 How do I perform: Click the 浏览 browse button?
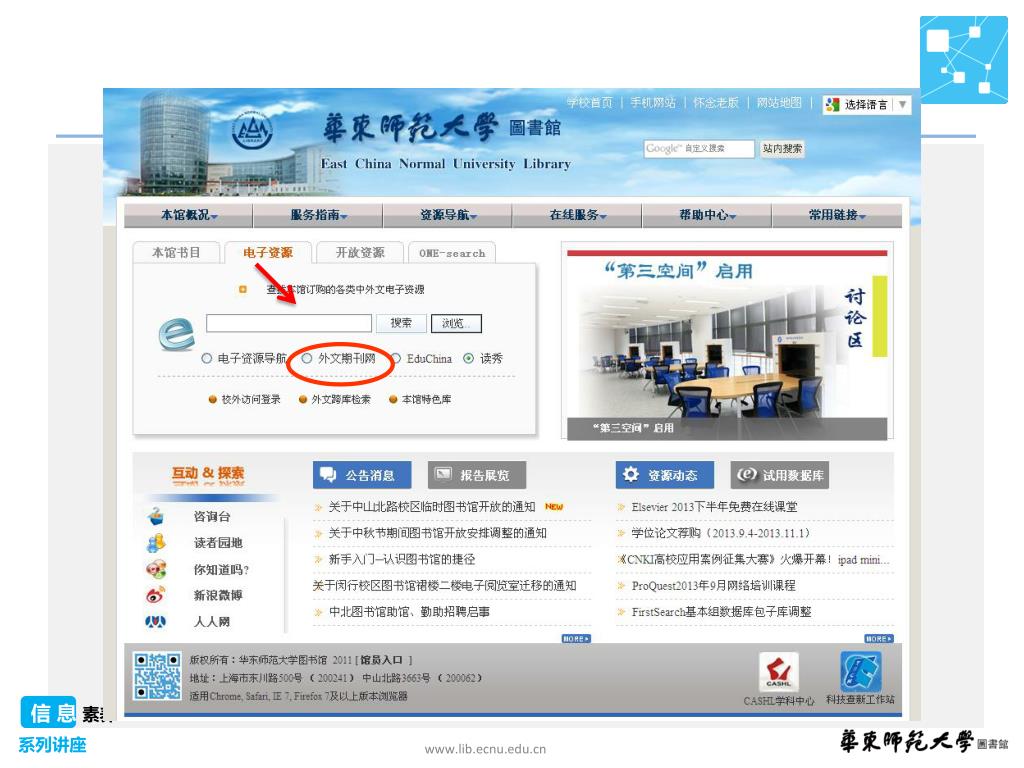click(456, 323)
